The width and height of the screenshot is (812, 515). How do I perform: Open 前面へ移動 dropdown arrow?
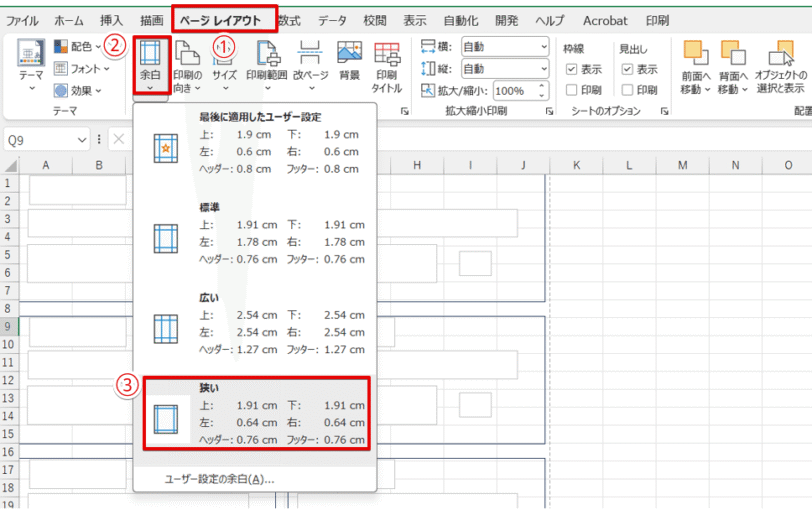coord(707,90)
